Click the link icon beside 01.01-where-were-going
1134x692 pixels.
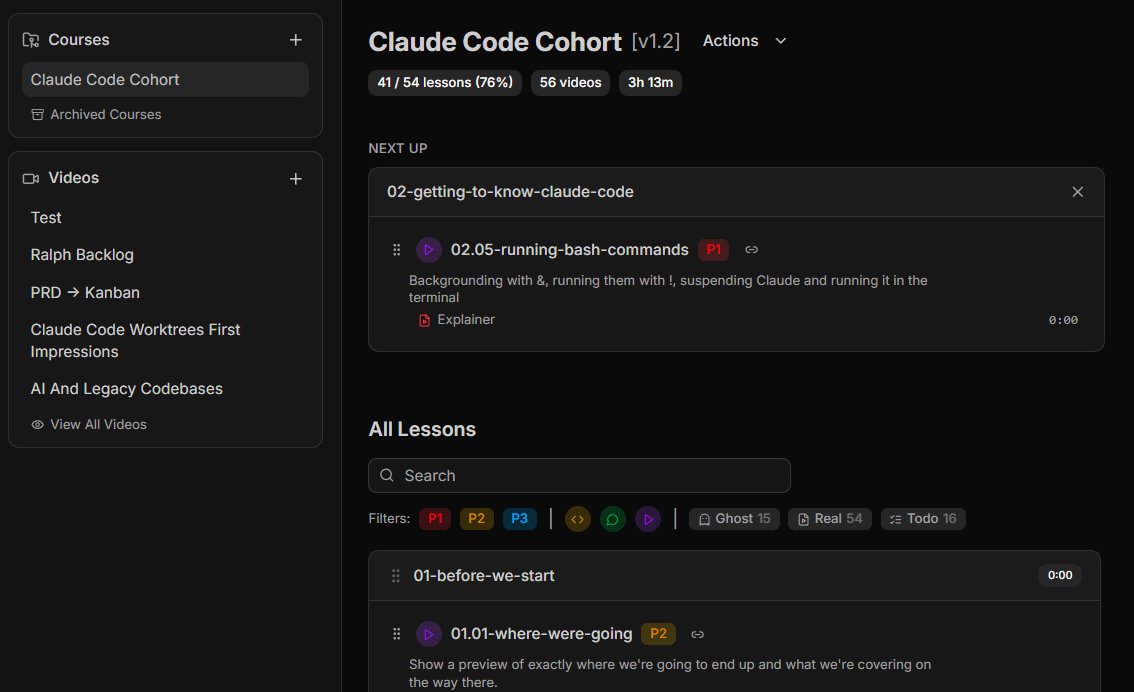[697, 634]
